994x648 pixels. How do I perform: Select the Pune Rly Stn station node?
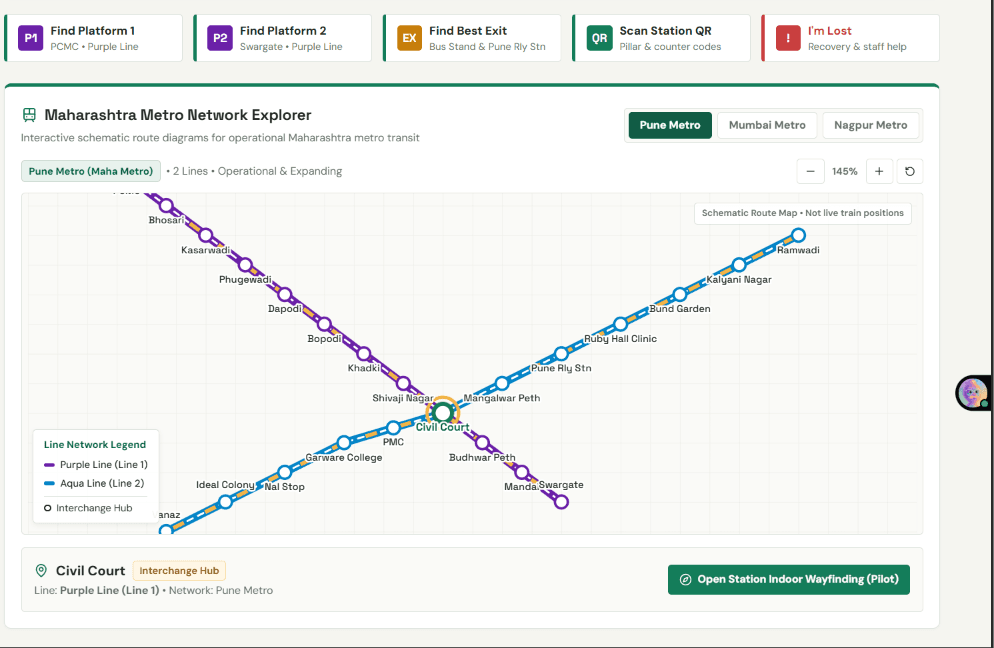point(561,353)
